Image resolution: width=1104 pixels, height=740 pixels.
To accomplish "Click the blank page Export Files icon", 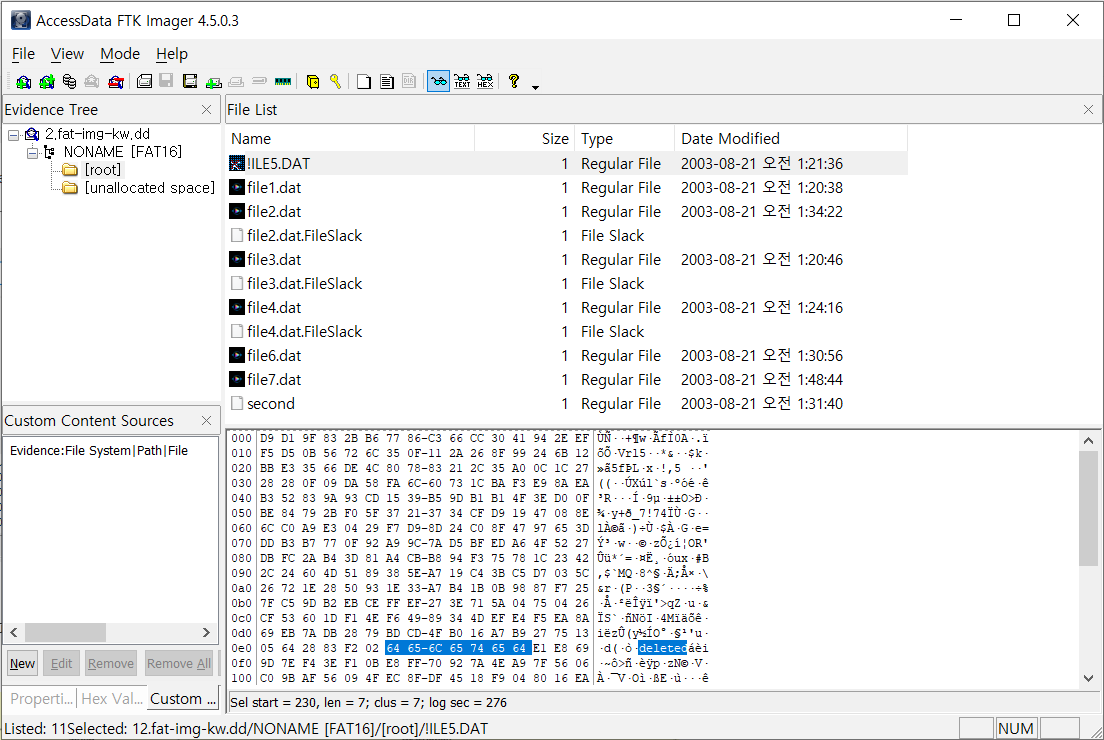I will 364,82.
